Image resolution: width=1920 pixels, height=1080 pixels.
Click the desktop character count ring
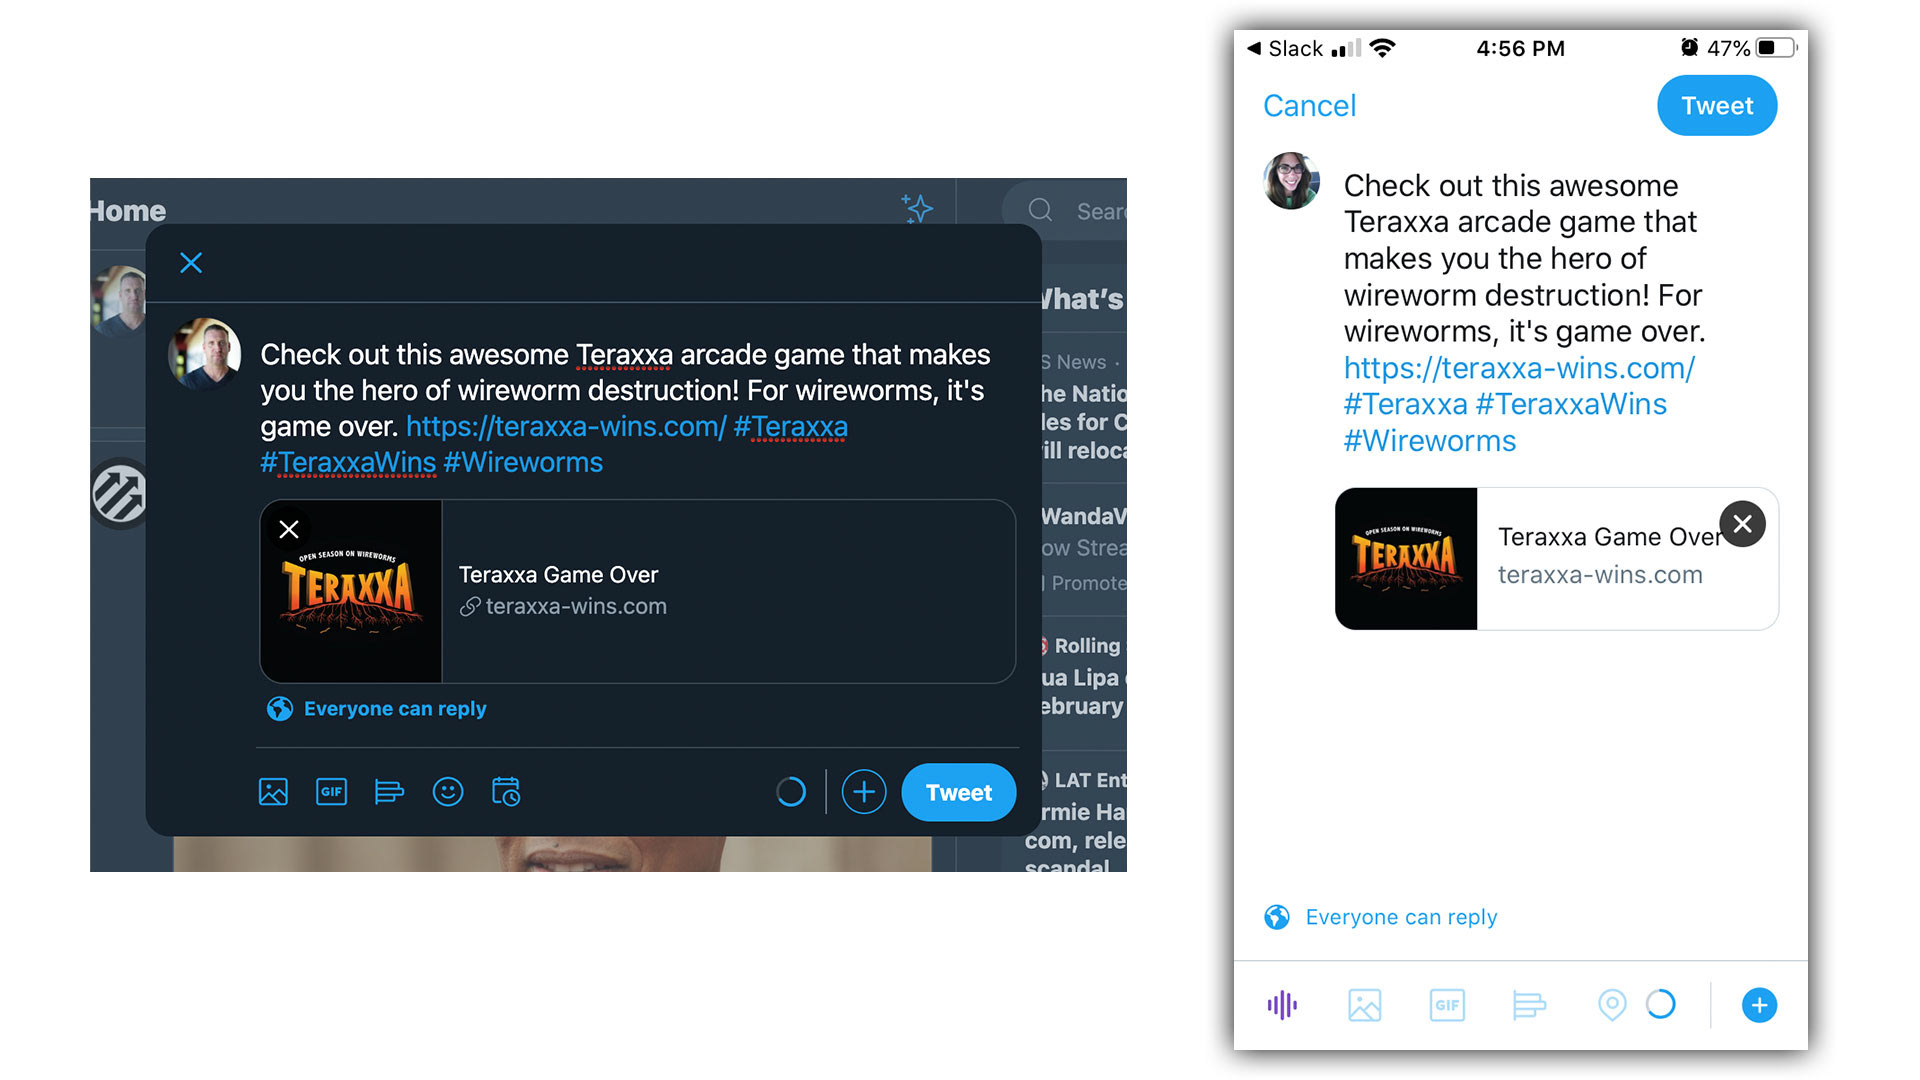[x=791, y=792]
